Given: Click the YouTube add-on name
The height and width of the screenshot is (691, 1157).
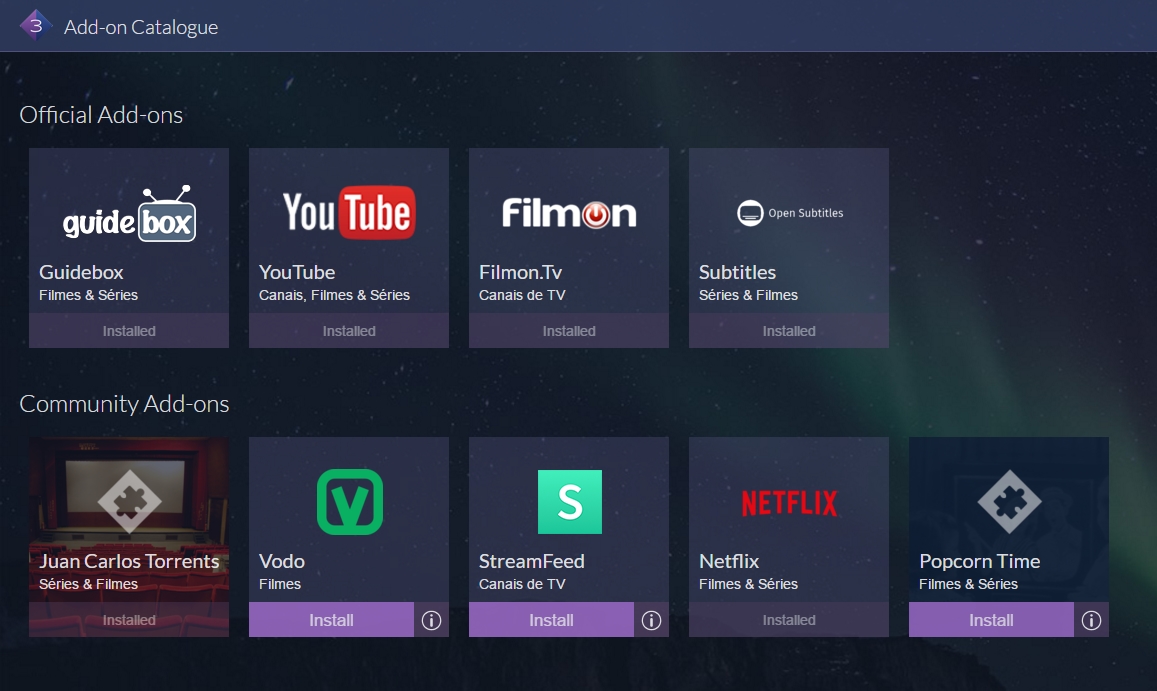Looking at the screenshot, I should click(297, 272).
